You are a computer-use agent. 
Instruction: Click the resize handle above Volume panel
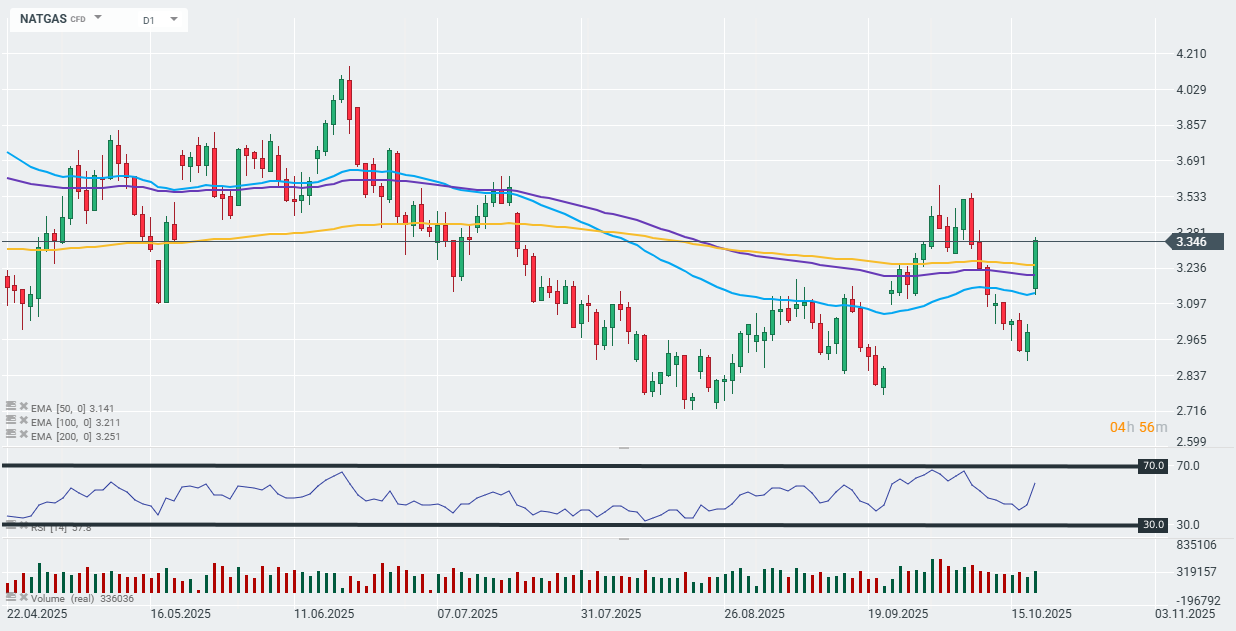tap(624, 539)
